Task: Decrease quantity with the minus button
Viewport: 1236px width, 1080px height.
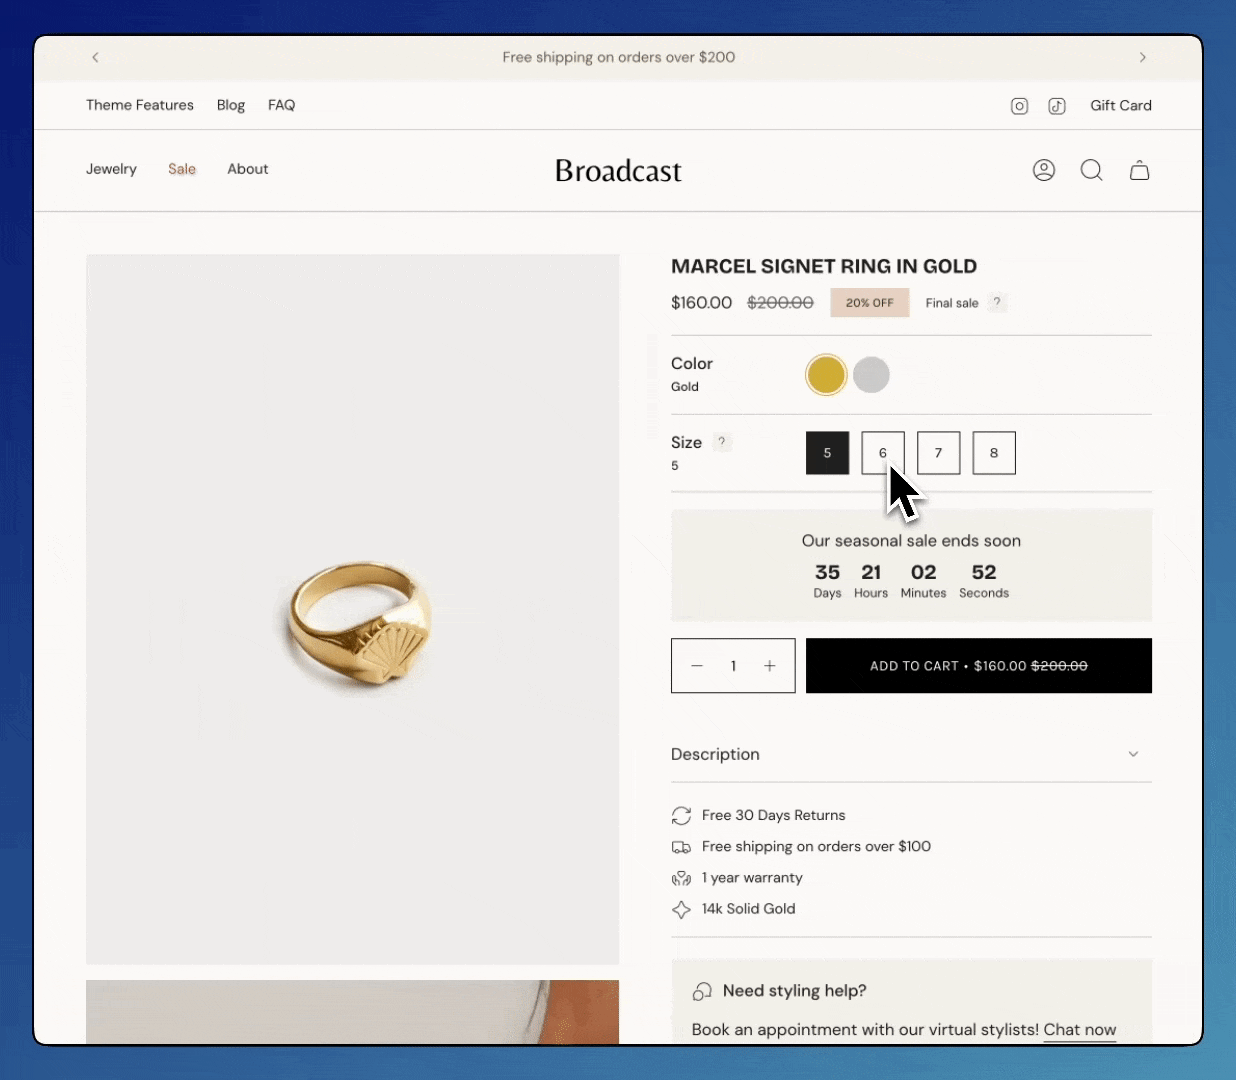Action: click(x=697, y=666)
